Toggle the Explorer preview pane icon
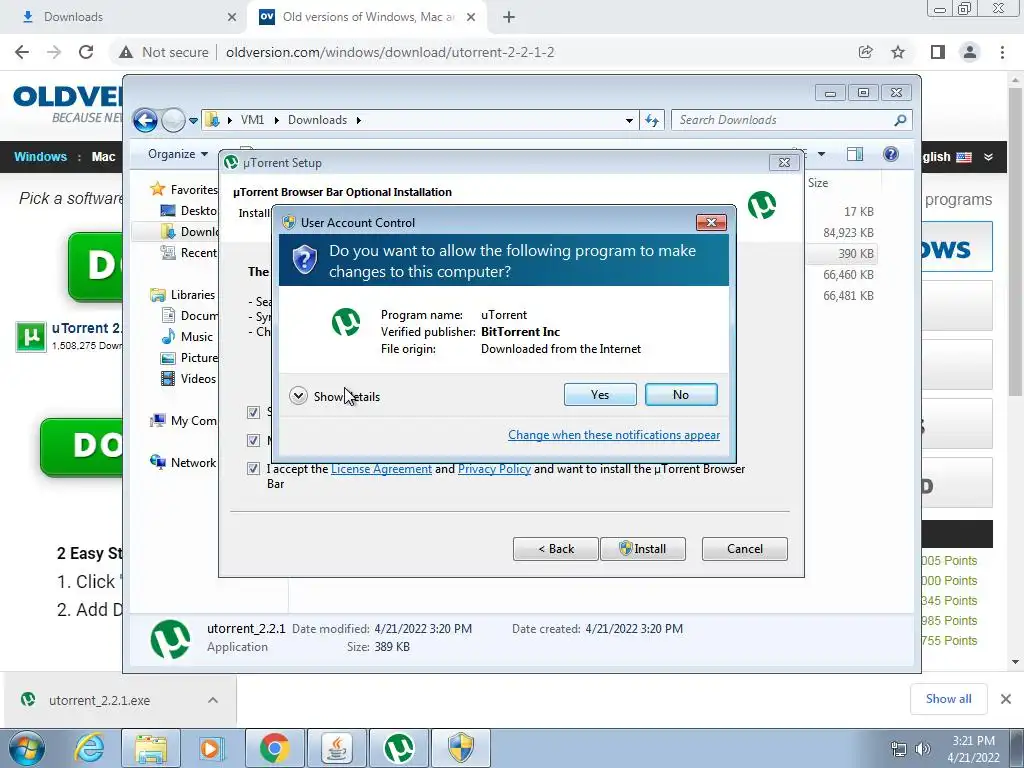Image resolution: width=1024 pixels, height=768 pixels. (x=855, y=154)
